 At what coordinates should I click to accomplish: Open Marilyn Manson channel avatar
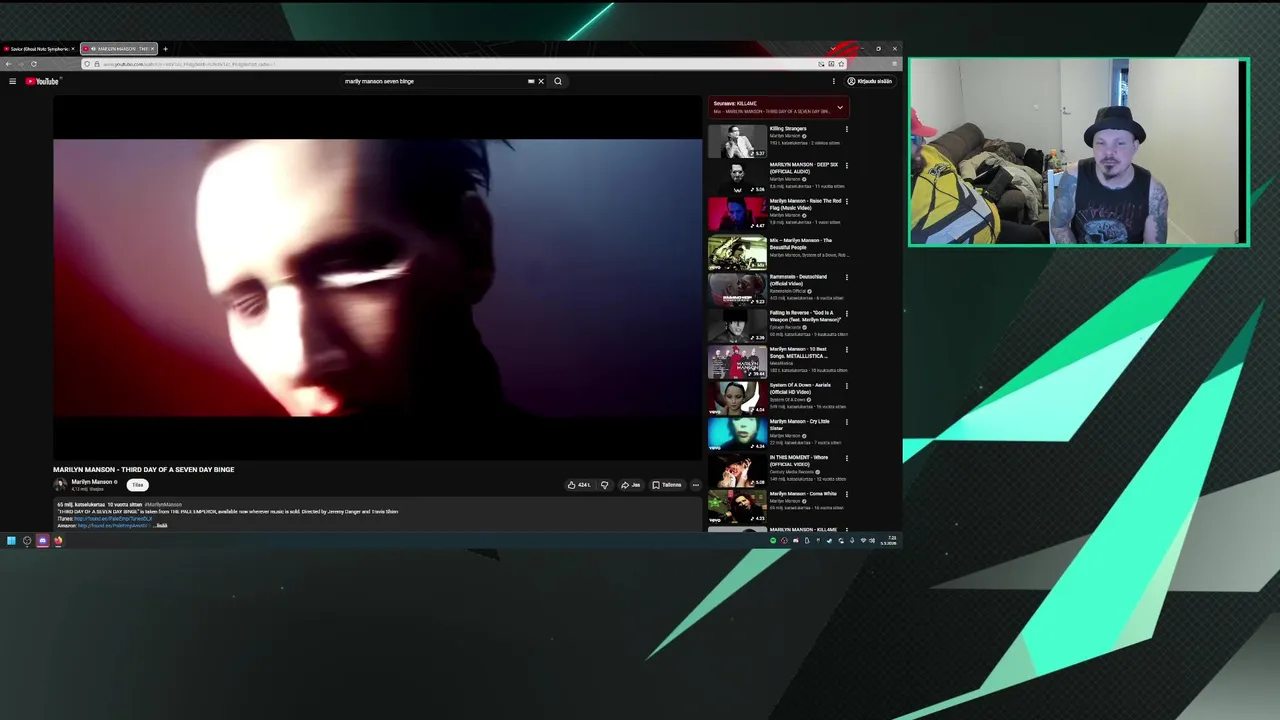pos(60,484)
